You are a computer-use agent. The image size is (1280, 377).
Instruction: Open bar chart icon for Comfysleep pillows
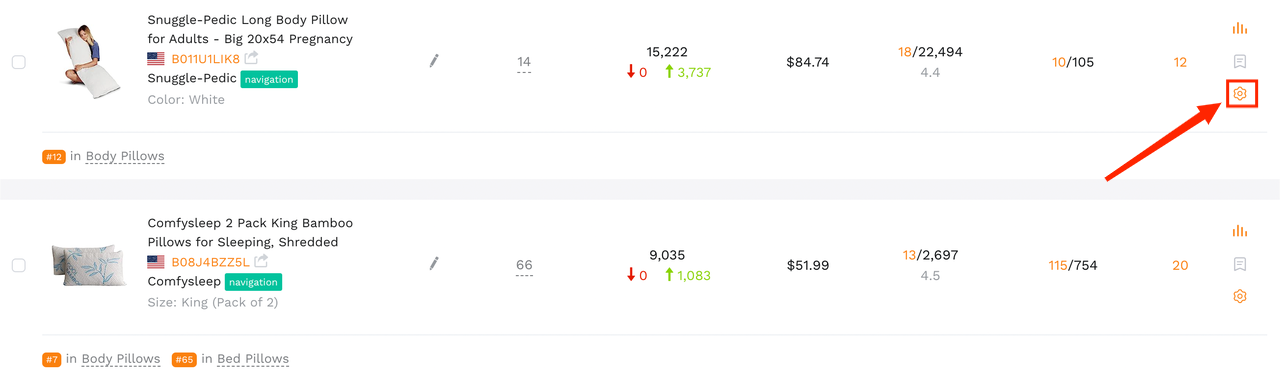point(1240,231)
